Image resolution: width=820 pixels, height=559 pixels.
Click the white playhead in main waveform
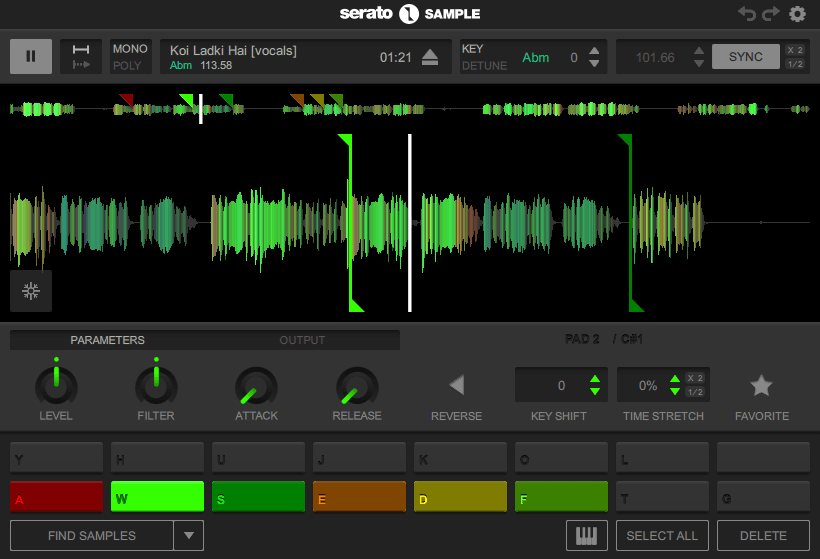(410, 223)
